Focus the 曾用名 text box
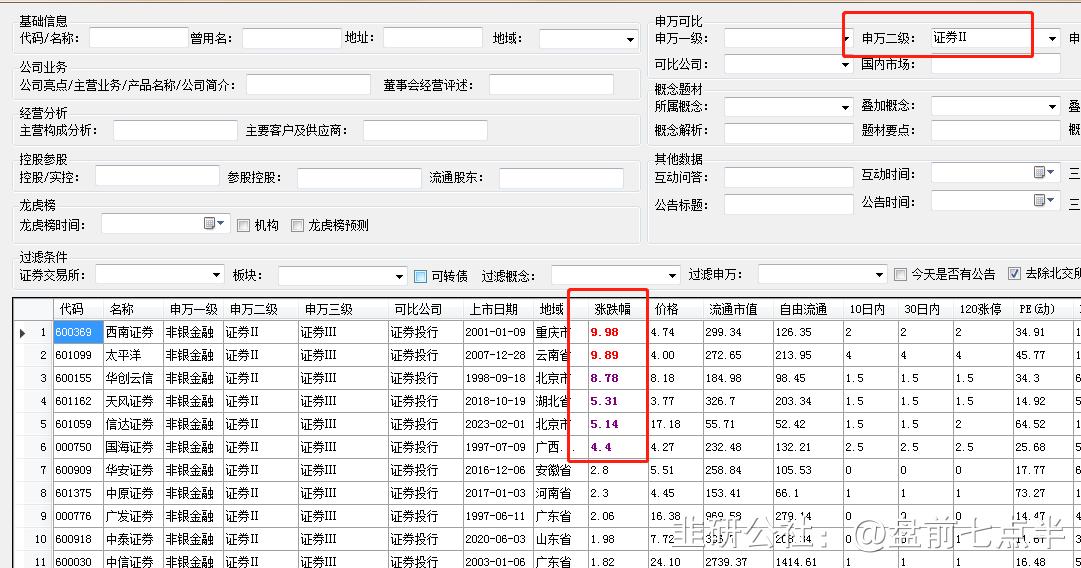 click(x=292, y=38)
